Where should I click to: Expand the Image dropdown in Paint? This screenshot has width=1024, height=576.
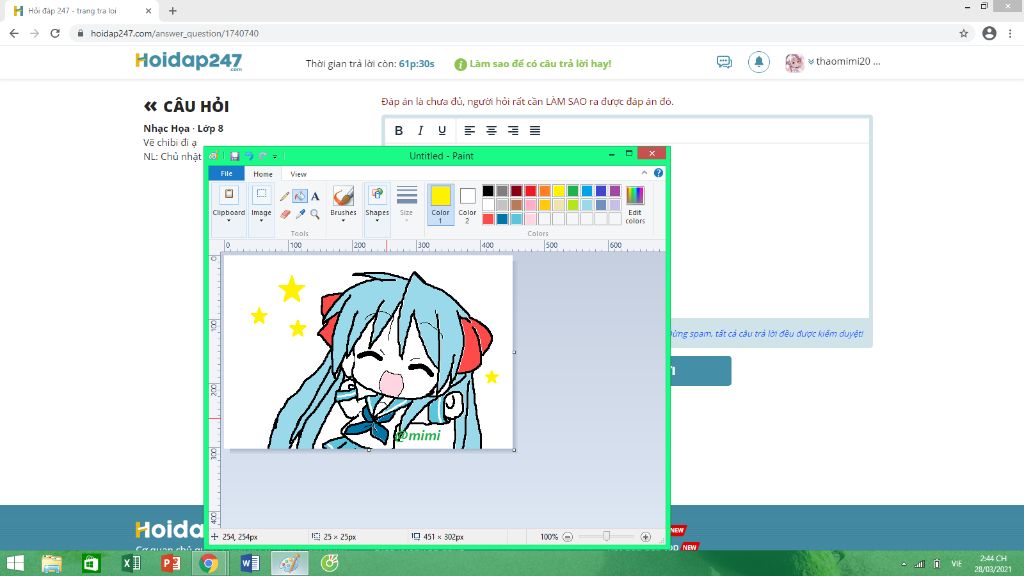[261, 221]
